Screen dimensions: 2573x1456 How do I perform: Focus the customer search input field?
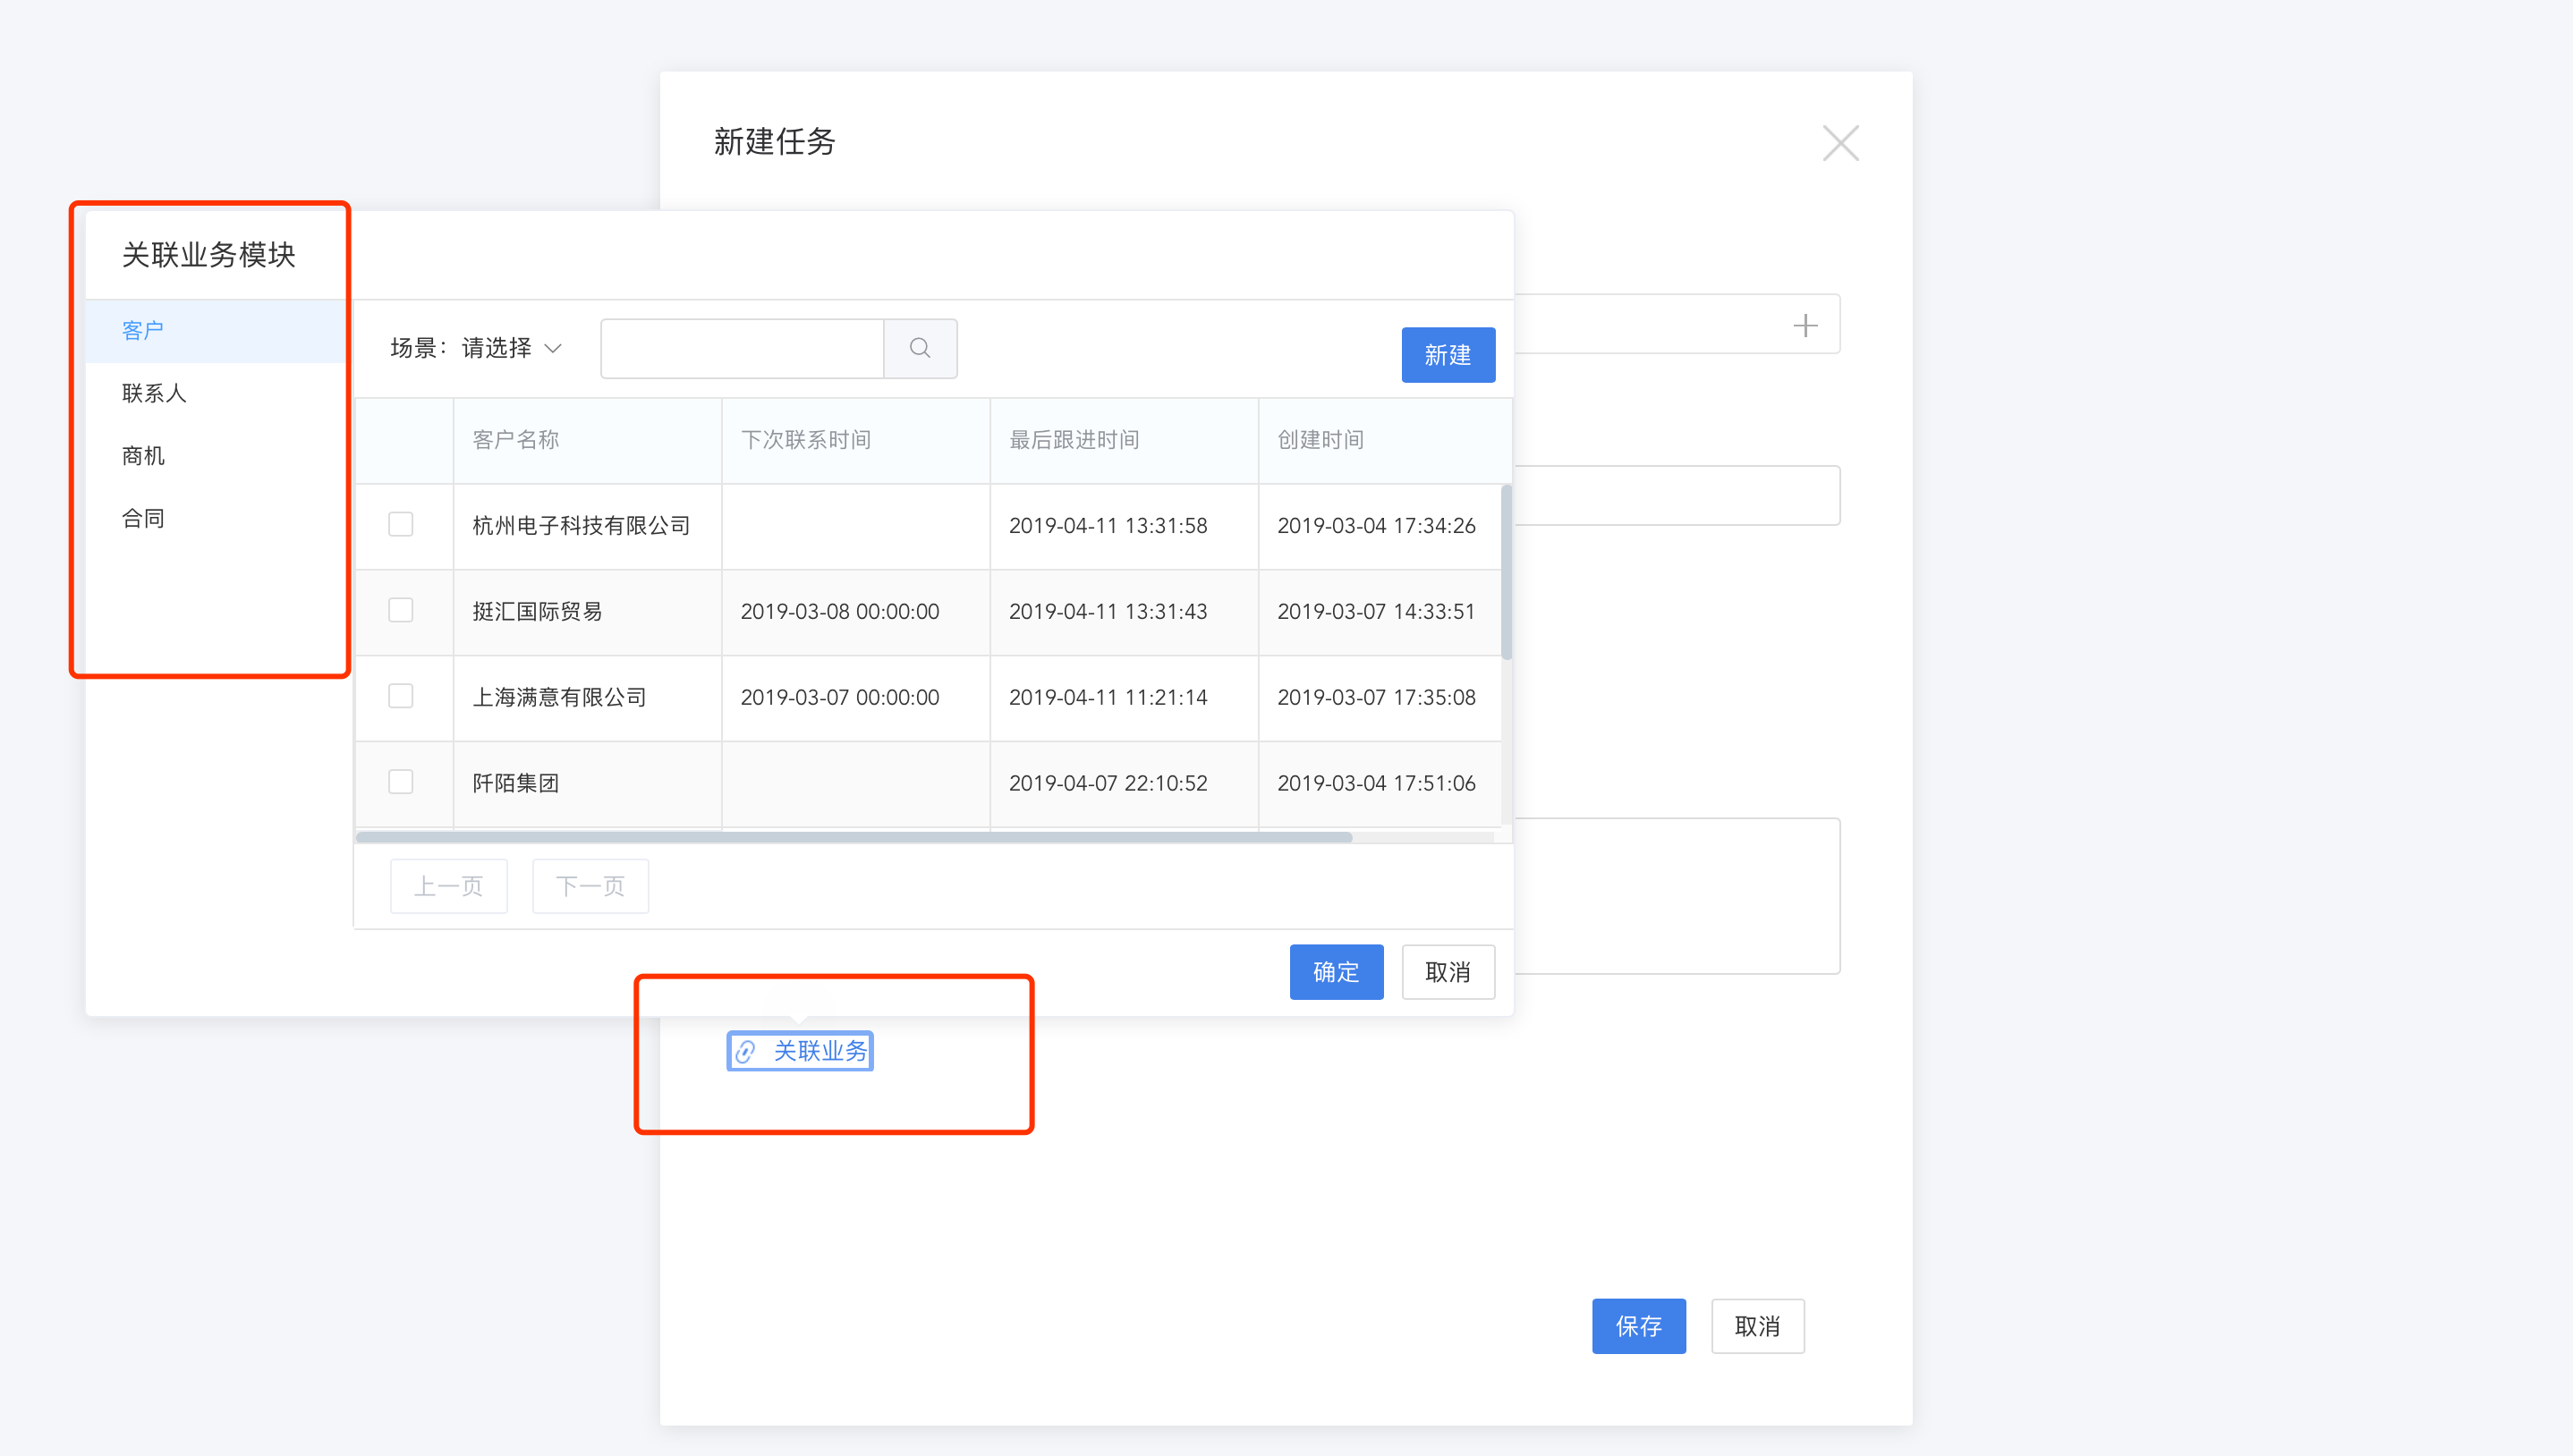pyautogui.click(x=742, y=348)
